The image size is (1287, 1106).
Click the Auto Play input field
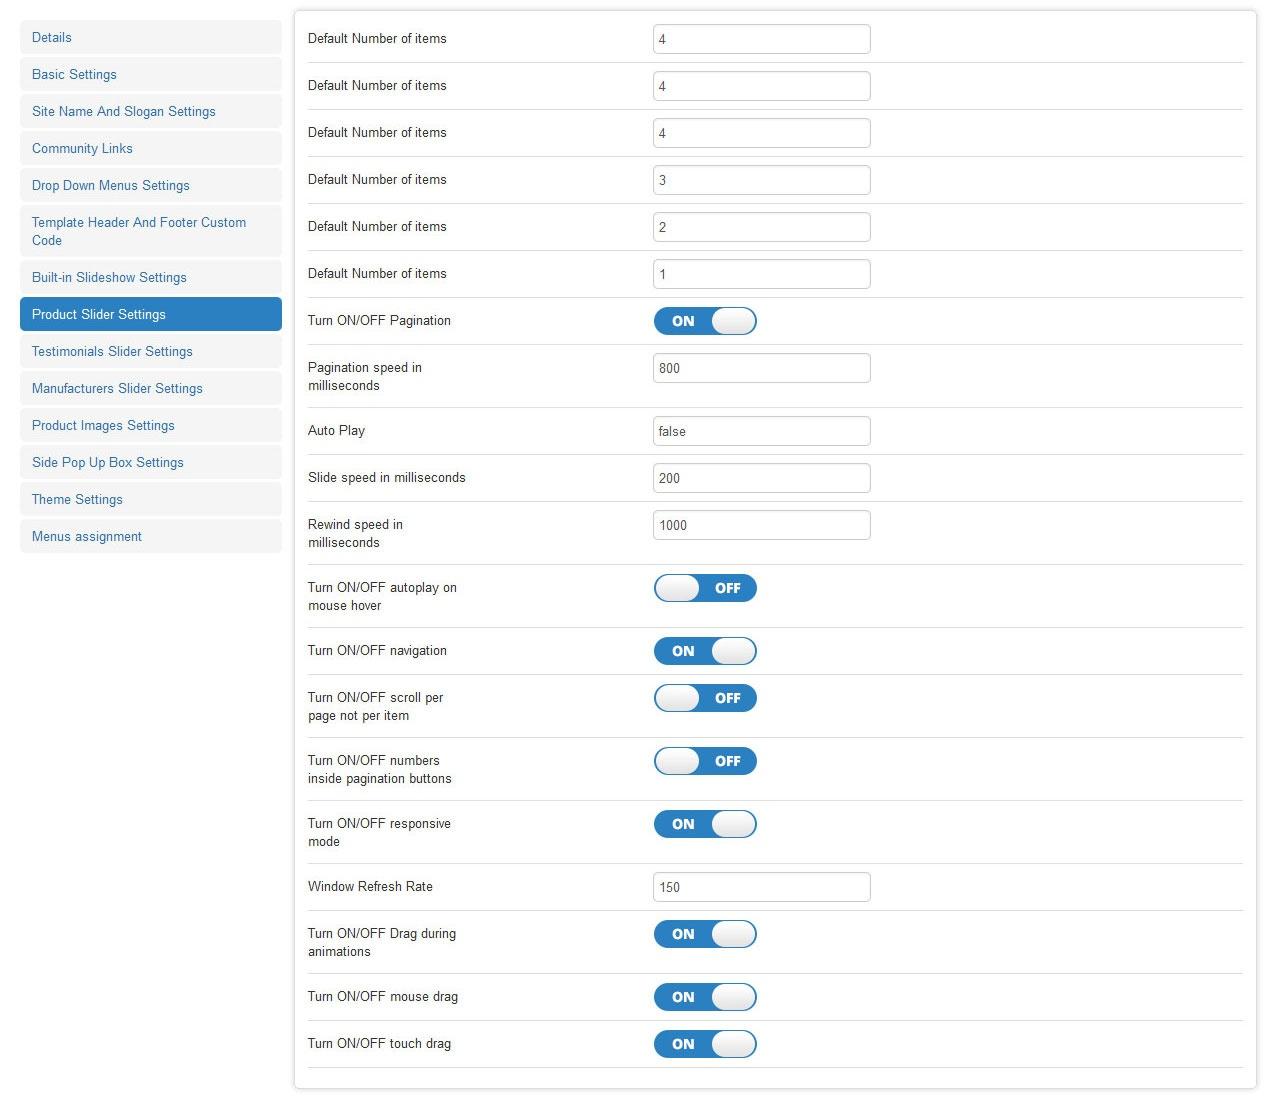pyautogui.click(x=761, y=431)
